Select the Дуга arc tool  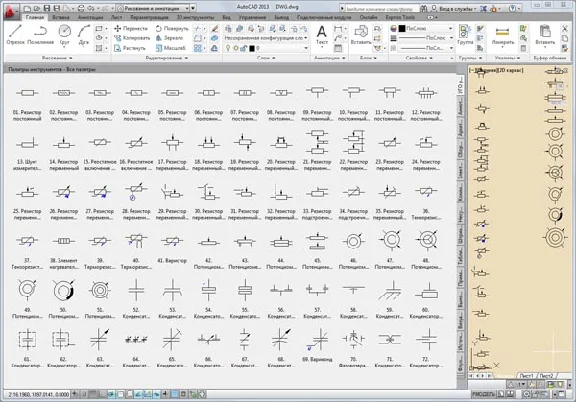point(84,35)
